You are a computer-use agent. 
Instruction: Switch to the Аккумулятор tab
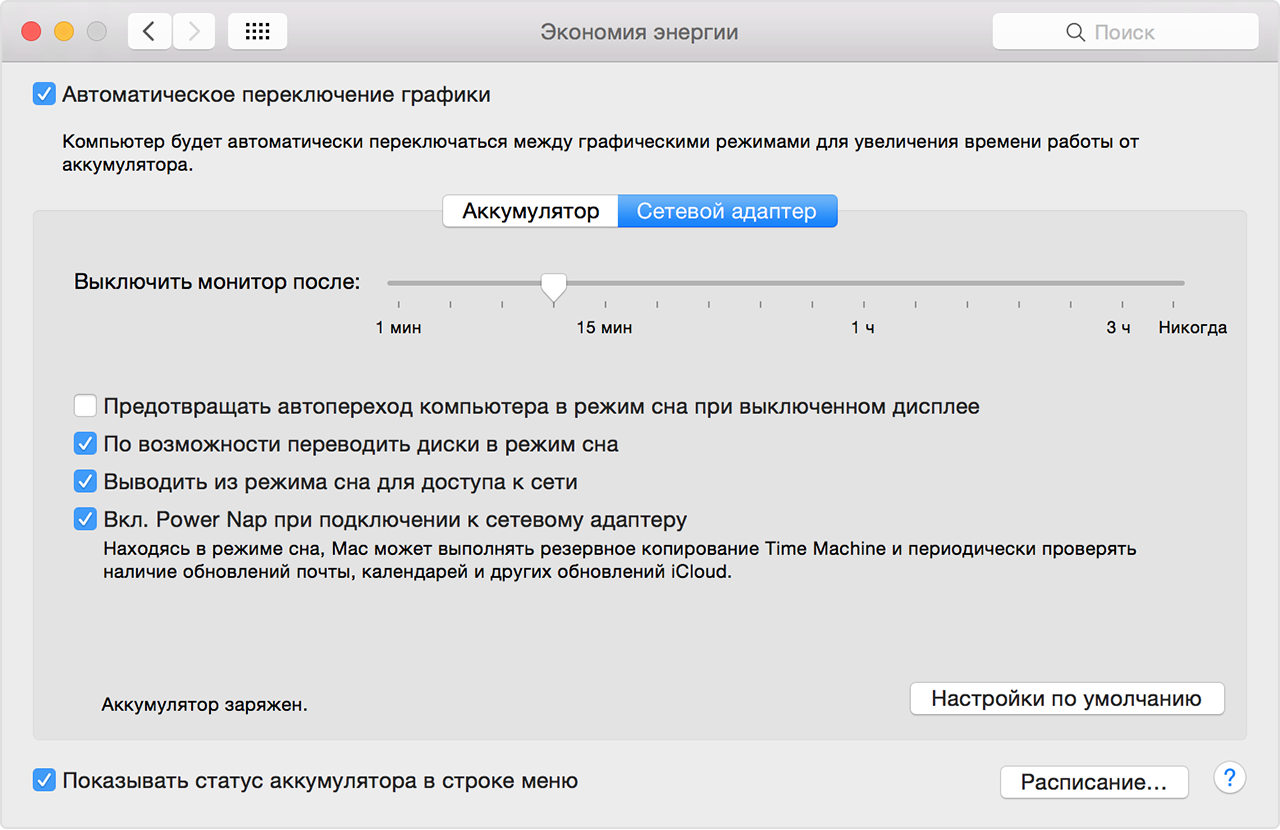coord(530,211)
